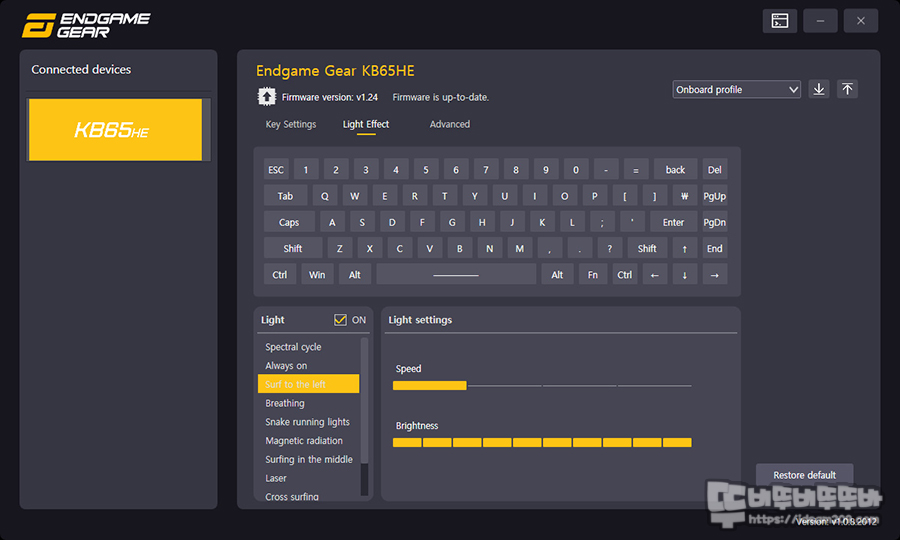Close the Endgame Gear window

coord(860,21)
